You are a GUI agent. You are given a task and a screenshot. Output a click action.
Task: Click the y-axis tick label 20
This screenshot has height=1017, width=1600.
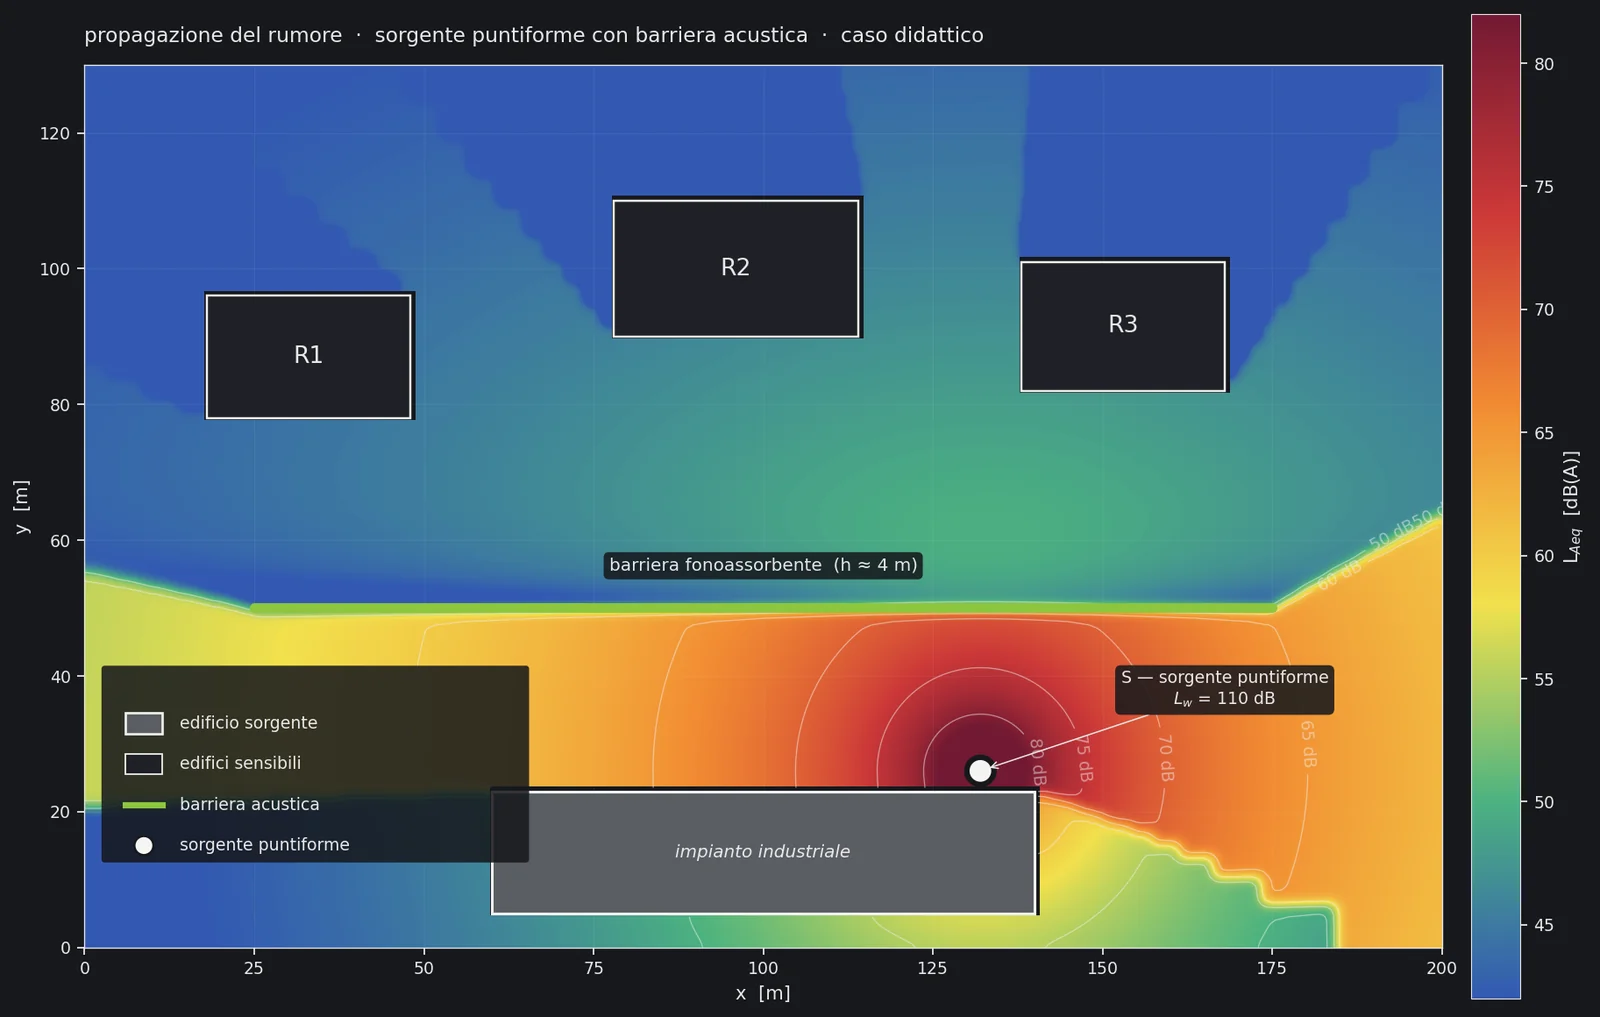60,812
